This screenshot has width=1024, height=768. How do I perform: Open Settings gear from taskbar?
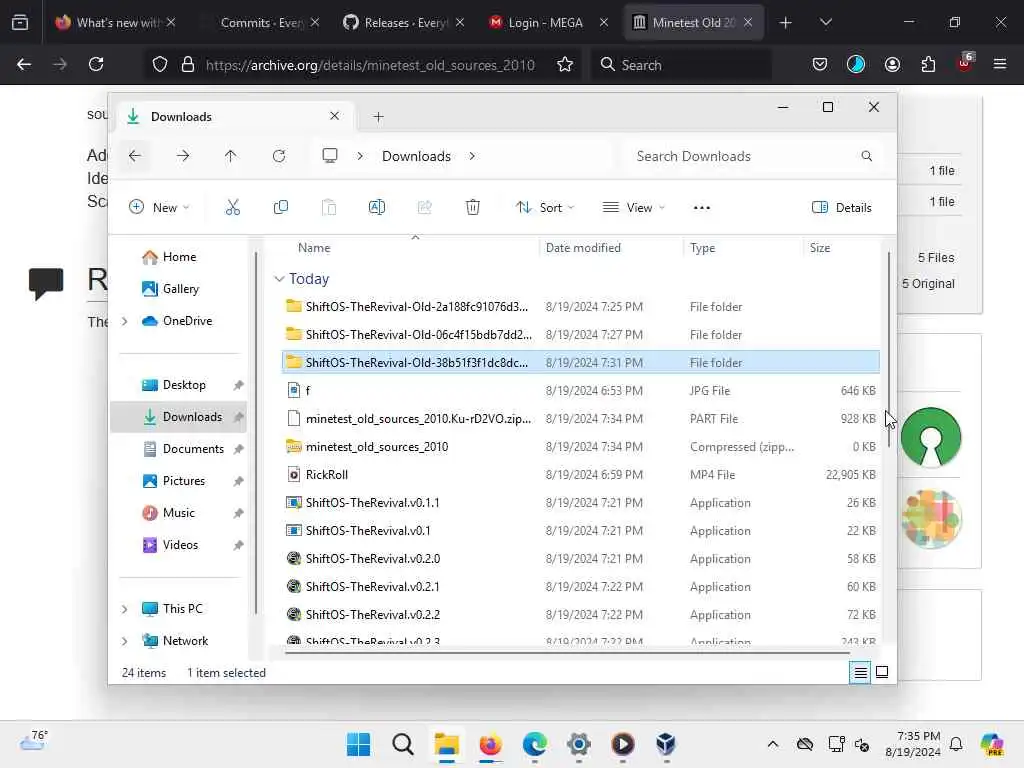pos(579,744)
